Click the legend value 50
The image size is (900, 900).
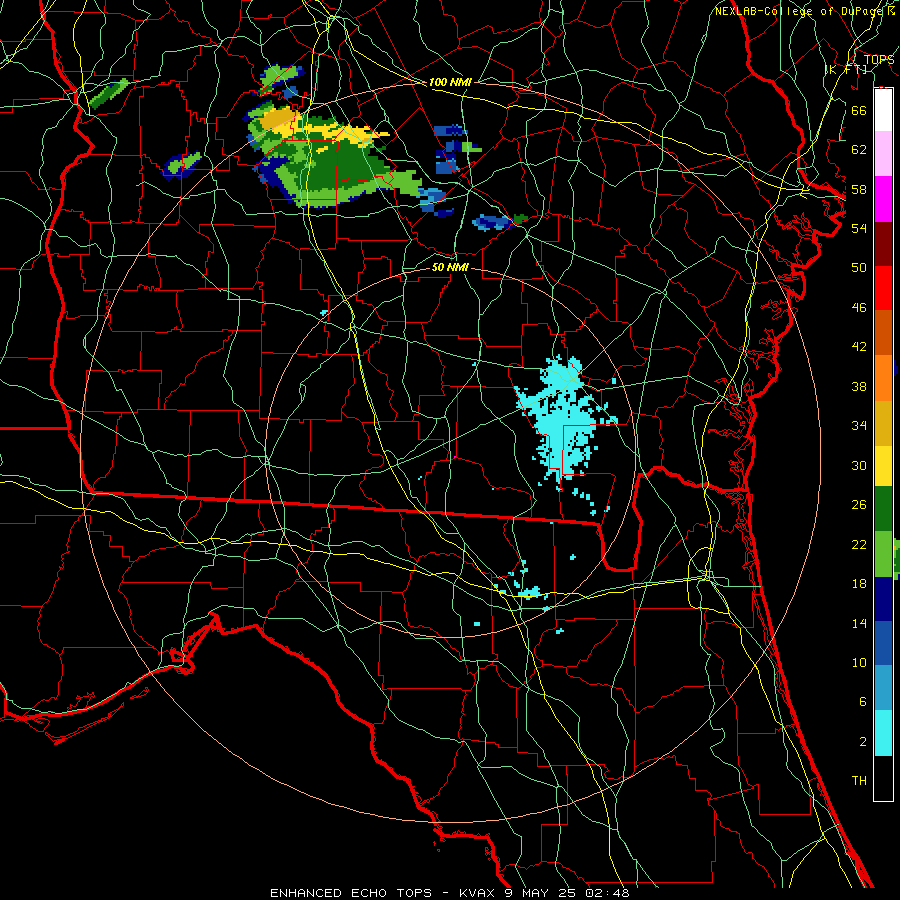click(859, 267)
